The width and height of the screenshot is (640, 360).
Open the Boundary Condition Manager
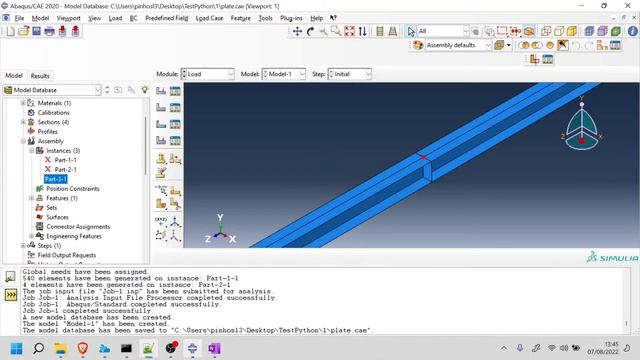(x=175, y=107)
